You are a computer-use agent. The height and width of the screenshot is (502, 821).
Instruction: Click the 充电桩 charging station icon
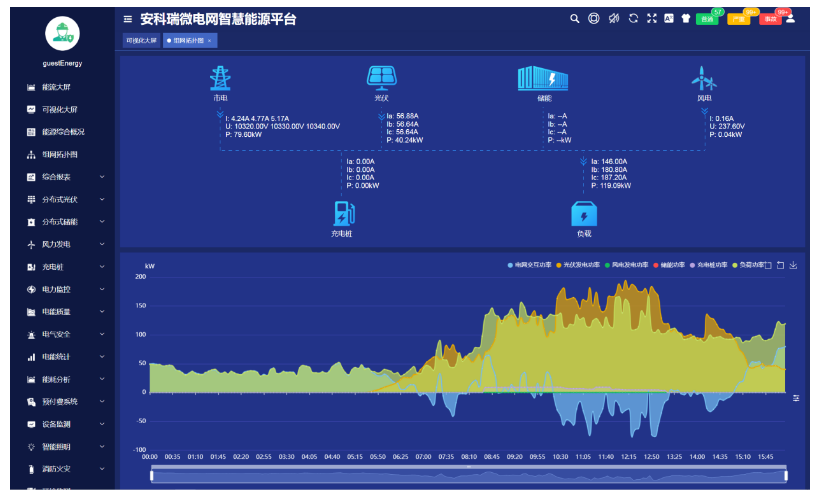pos(344,214)
